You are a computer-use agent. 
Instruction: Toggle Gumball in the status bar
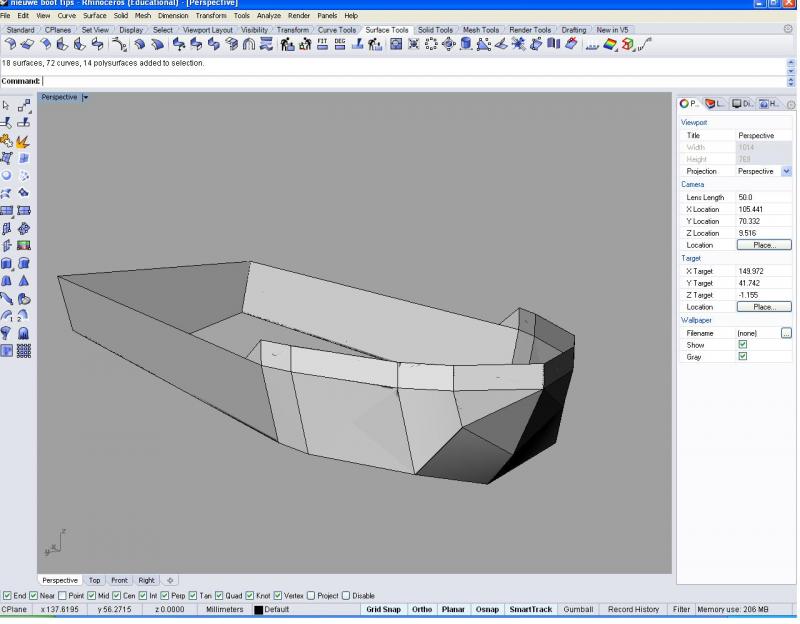pos(578,609)
